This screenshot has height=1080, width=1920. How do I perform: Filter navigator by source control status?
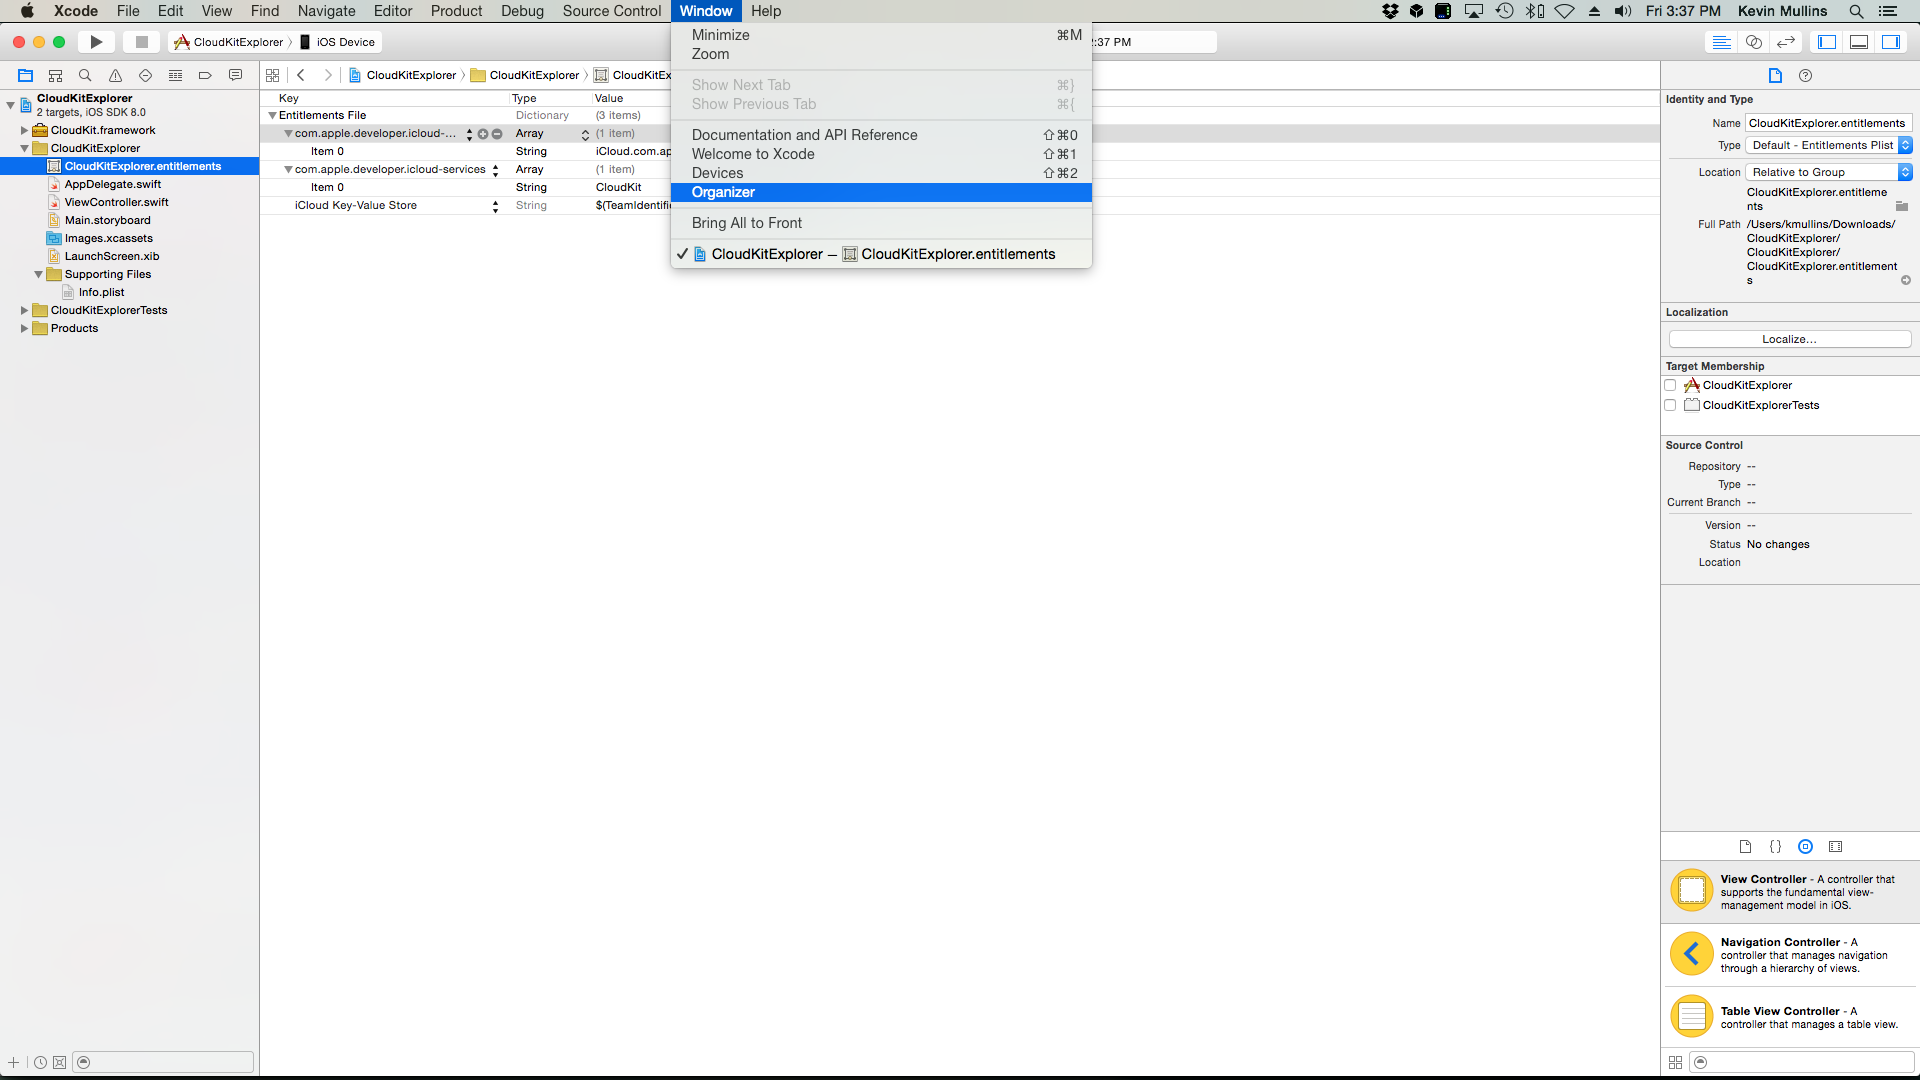pos(59,1062)
